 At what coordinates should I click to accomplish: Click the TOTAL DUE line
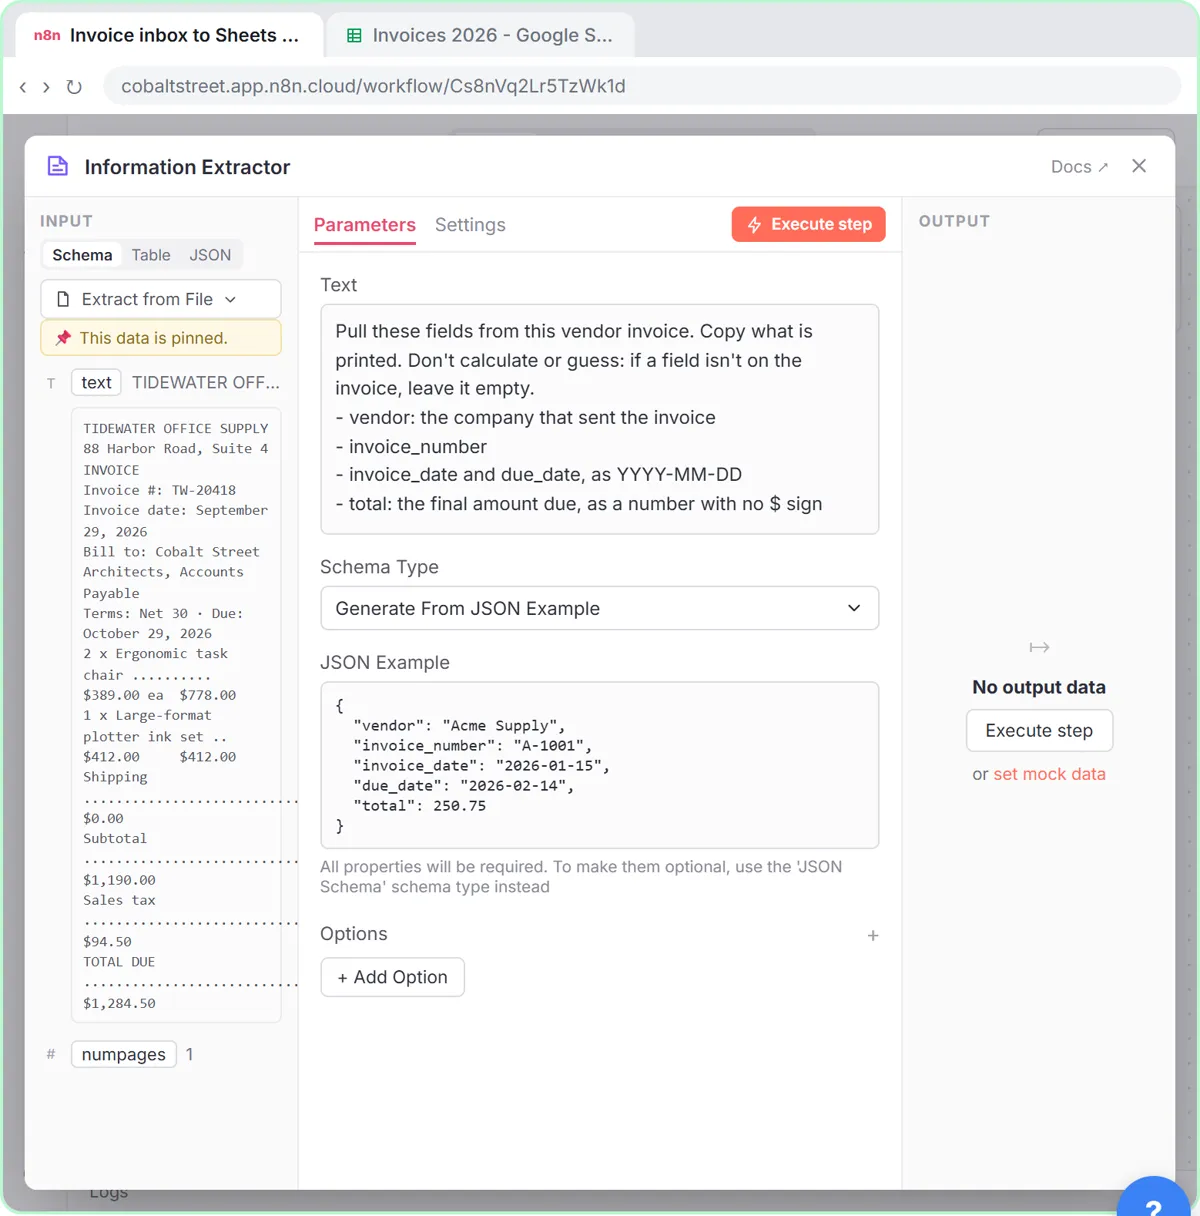(x=119, y=962)
